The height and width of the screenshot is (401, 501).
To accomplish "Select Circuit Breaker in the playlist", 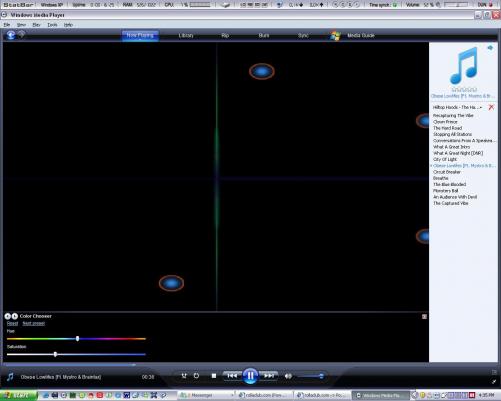I will coord(447,172).
